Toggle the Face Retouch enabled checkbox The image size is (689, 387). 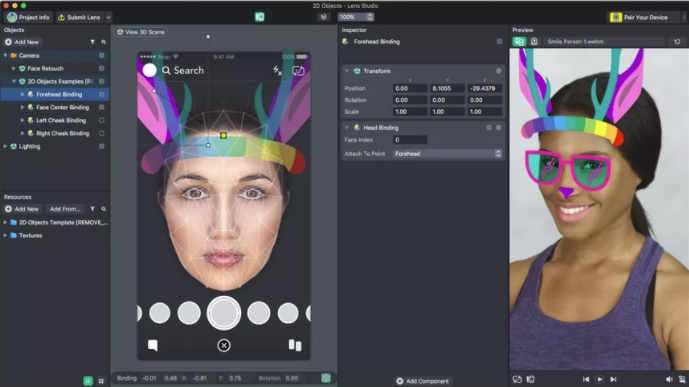102,69
